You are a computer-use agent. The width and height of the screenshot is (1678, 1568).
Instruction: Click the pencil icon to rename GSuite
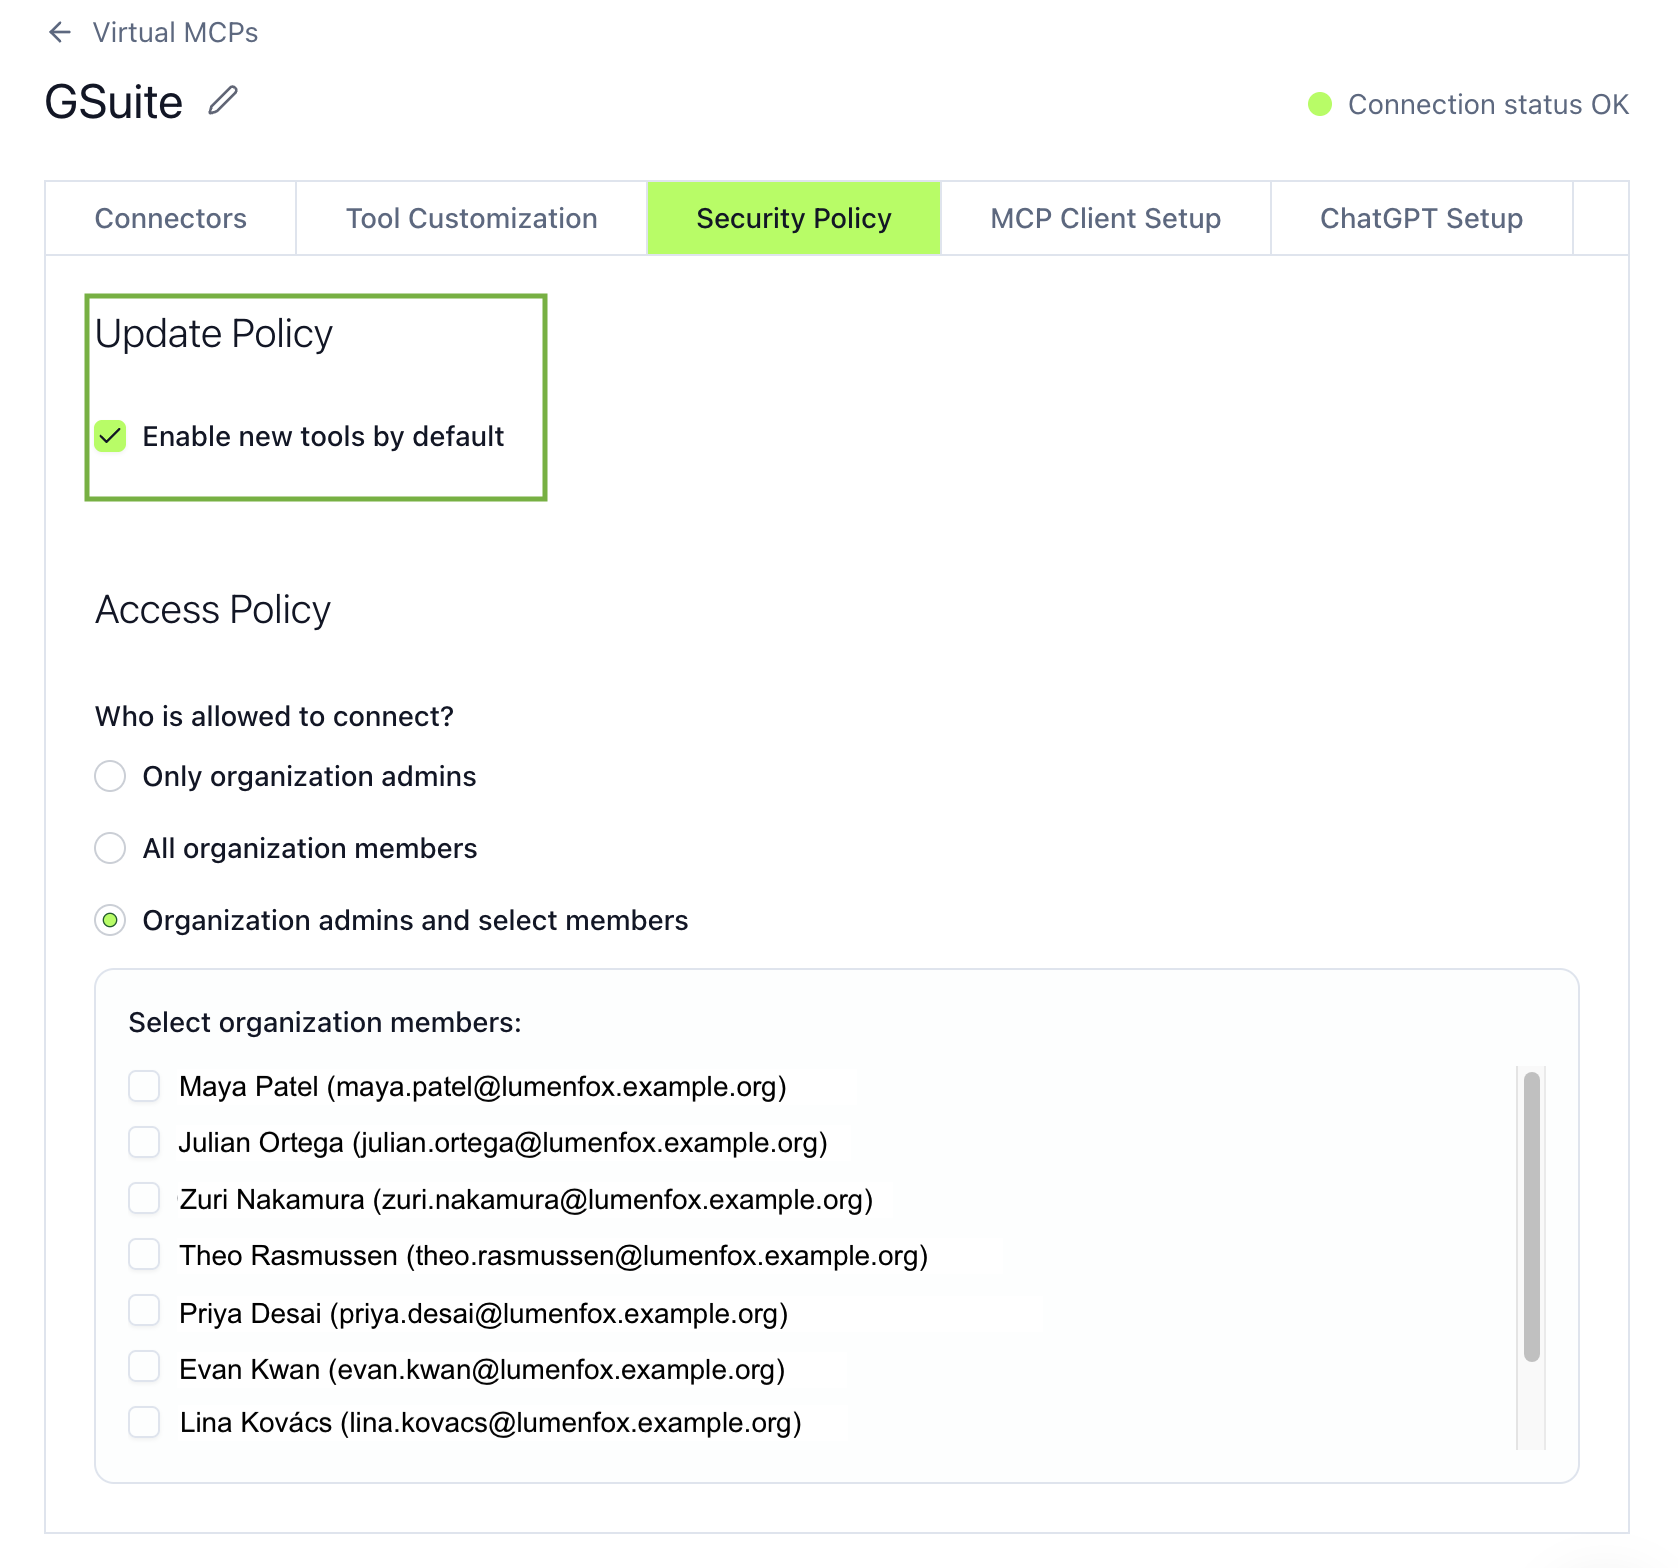223,101
